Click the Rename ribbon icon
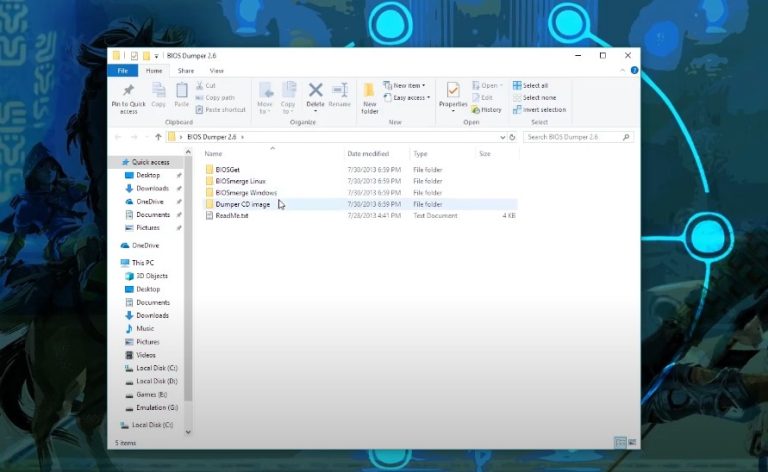The height and width of the screenshot is (472, 768). tap(339, 90)
